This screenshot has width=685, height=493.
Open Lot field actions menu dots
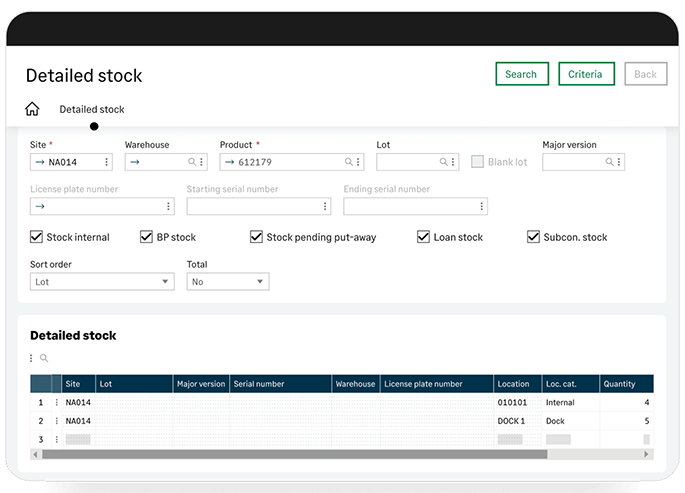click(x=453, y=162)
